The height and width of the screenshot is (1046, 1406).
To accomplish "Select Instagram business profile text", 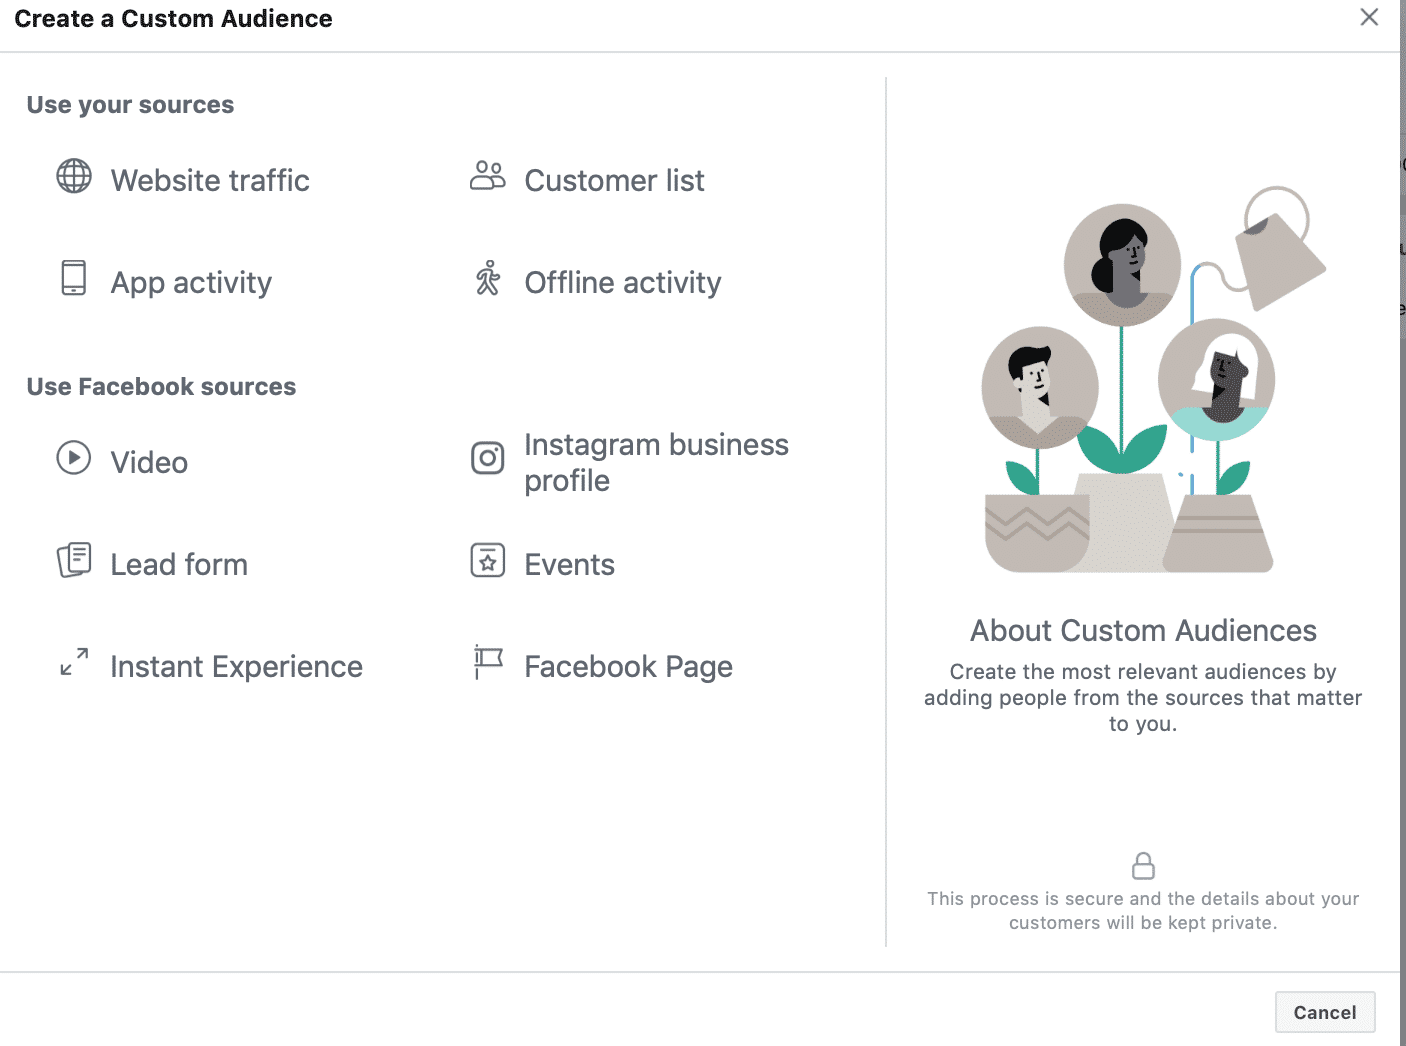I will tap(656, 462).
